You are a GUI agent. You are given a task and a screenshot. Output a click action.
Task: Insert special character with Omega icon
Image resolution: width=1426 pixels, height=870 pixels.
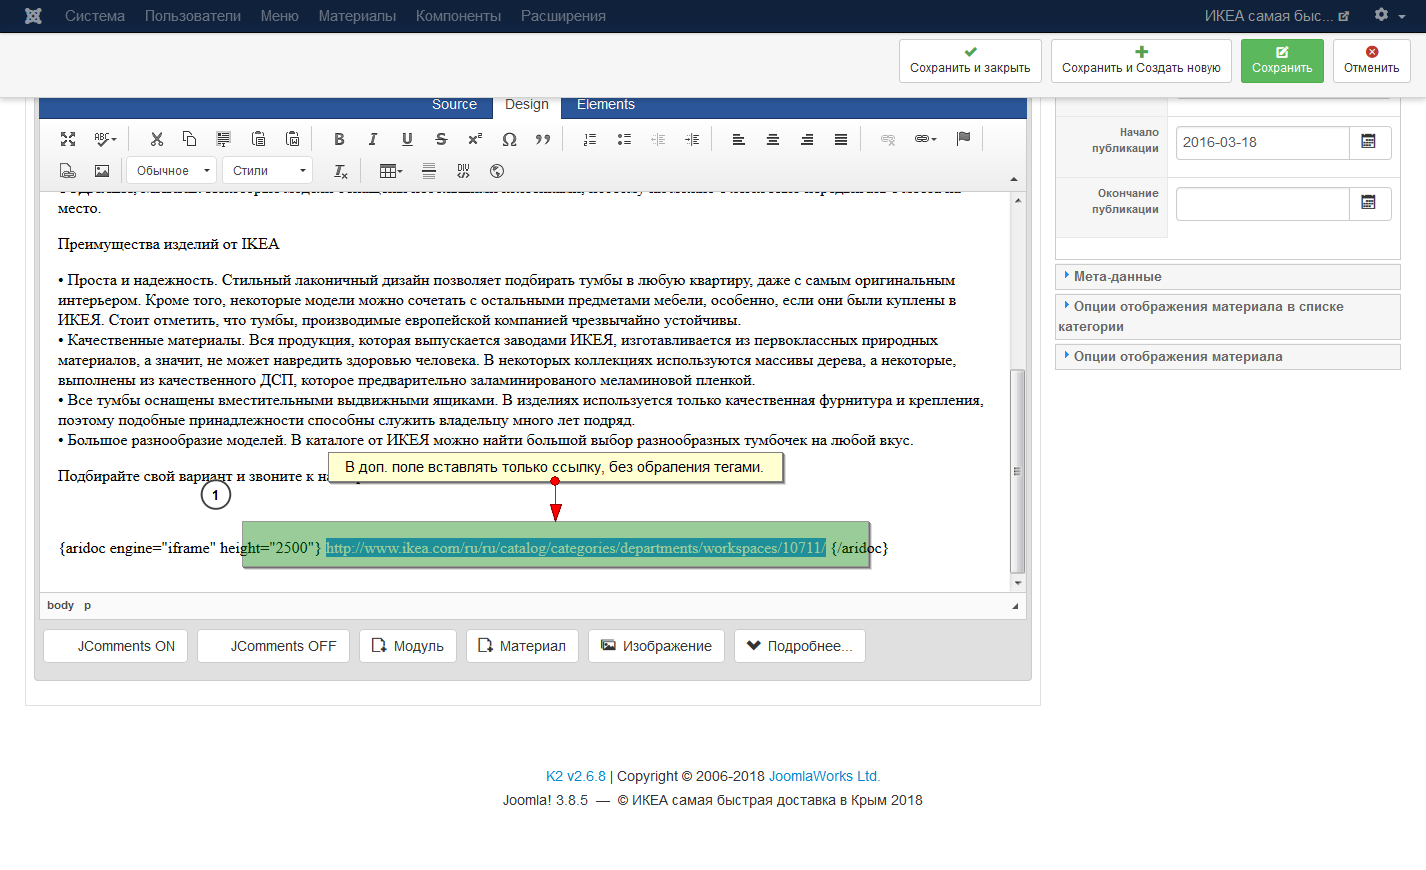pos(509,139)
